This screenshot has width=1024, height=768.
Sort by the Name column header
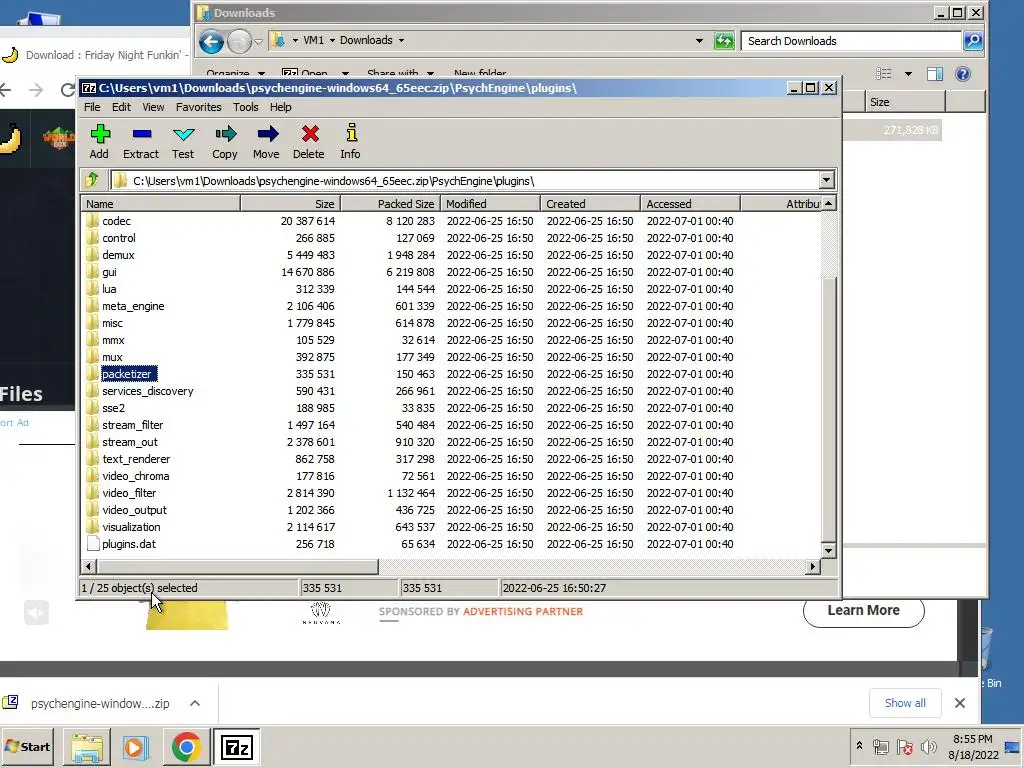161,204
